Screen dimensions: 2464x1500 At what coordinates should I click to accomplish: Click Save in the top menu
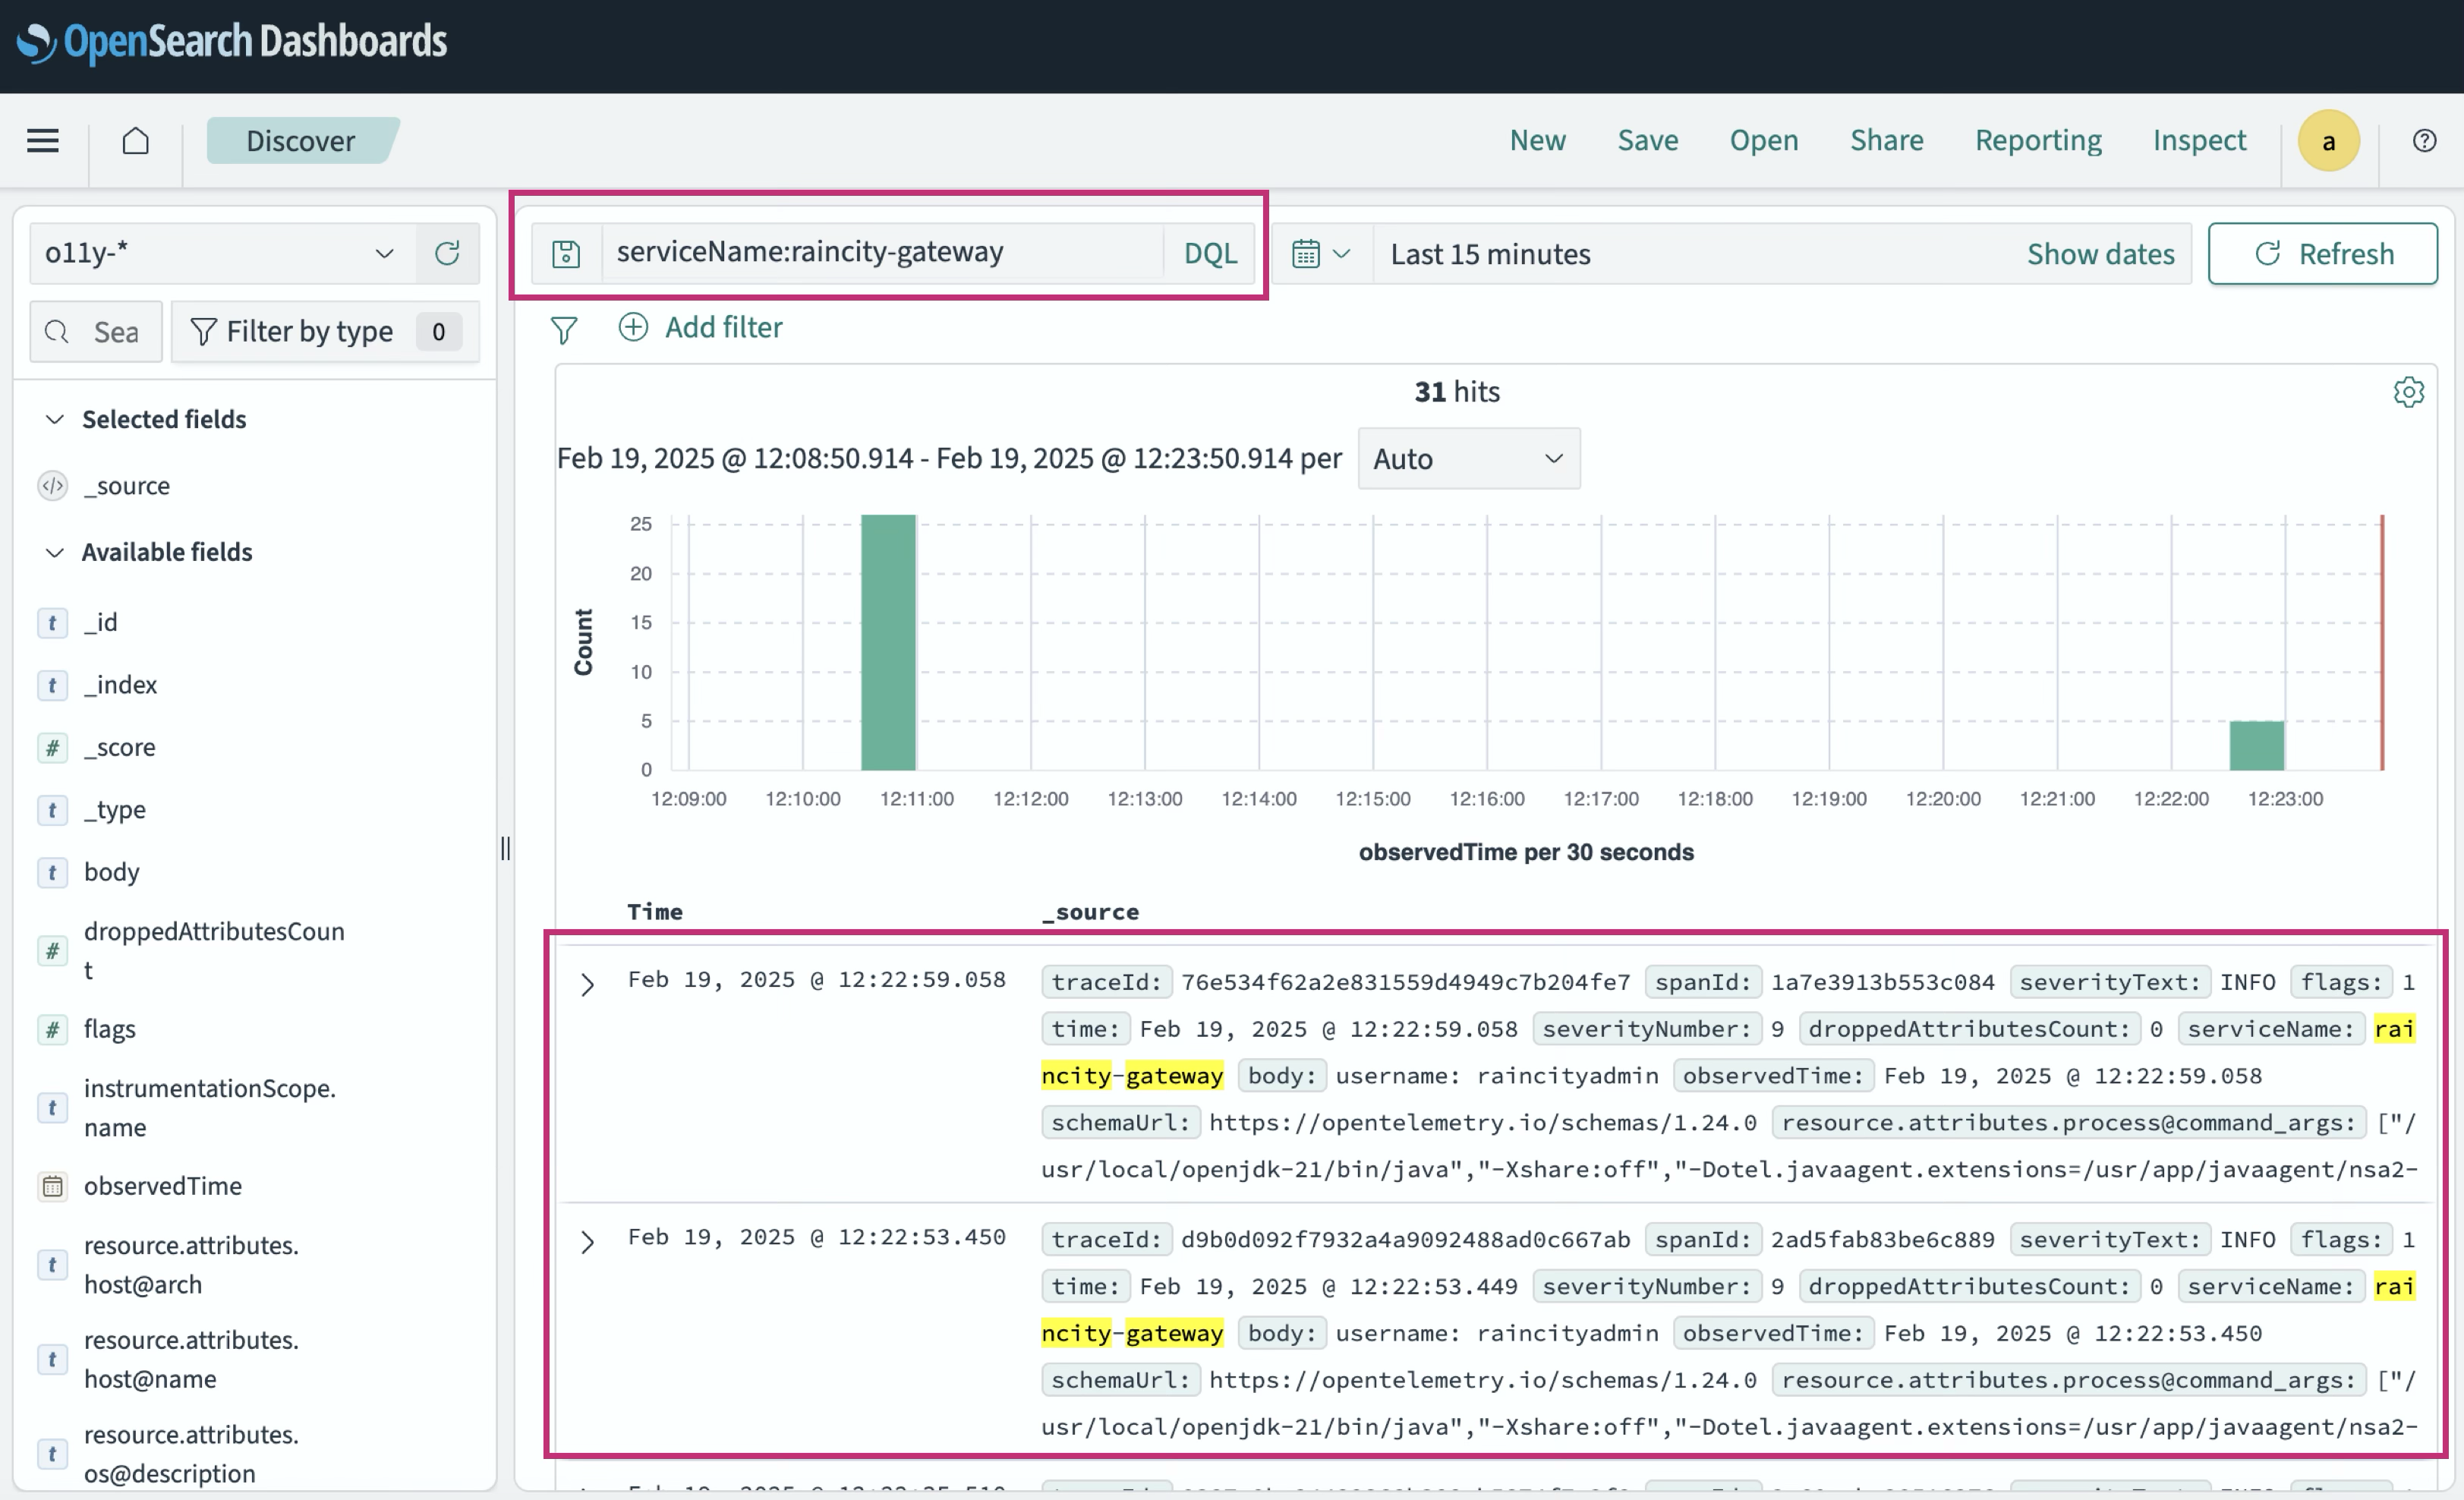[x=1647, y=141]
